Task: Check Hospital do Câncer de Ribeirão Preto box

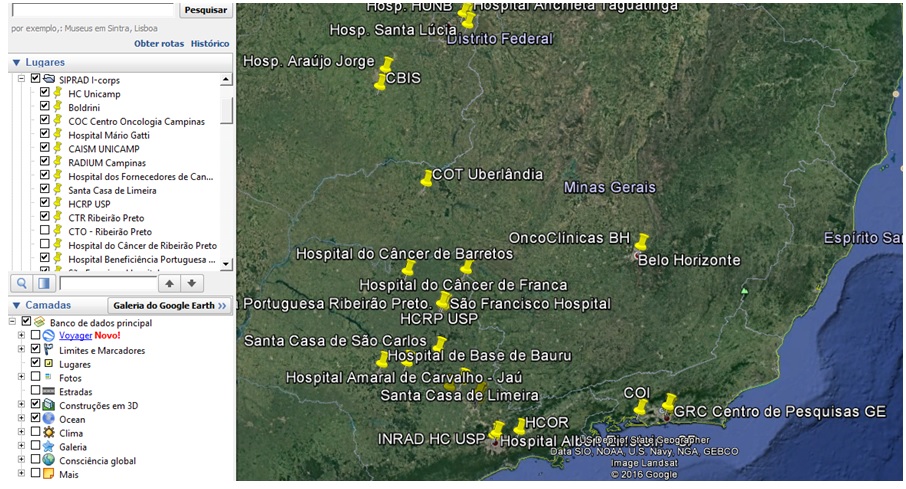Action: [44, 244]
